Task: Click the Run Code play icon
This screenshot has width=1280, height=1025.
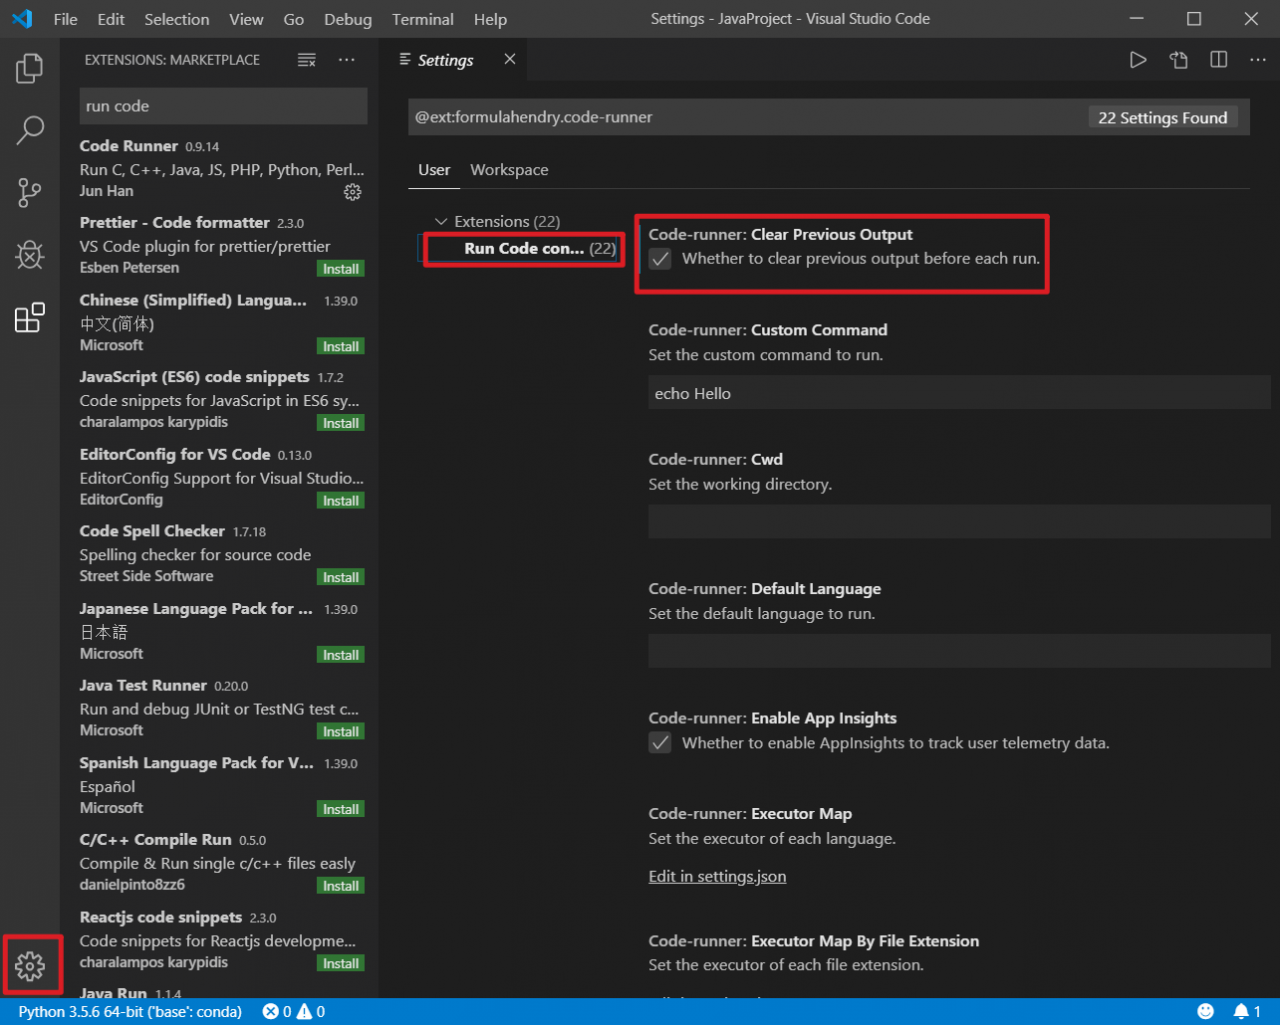Action: click(x=1138, y=60)
